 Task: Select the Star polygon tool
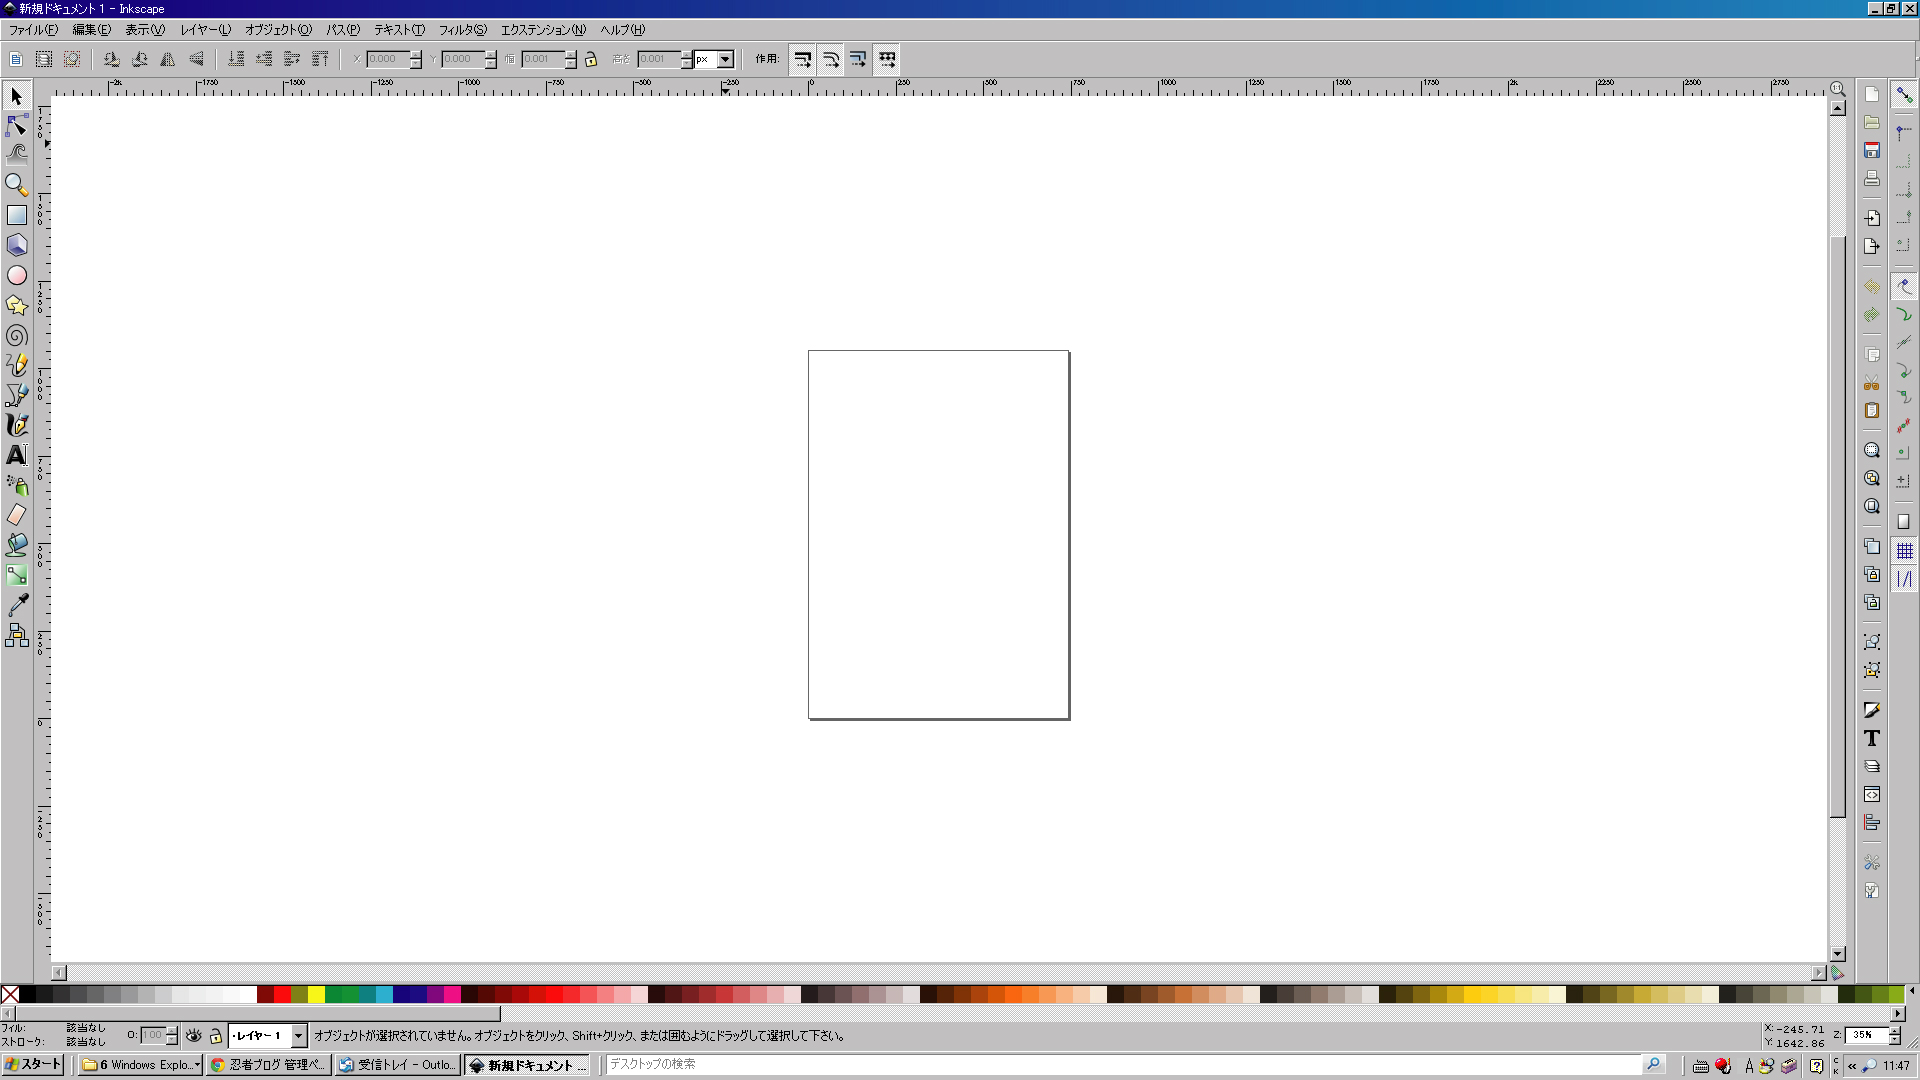pyautogui.click(x=17, y=305)
